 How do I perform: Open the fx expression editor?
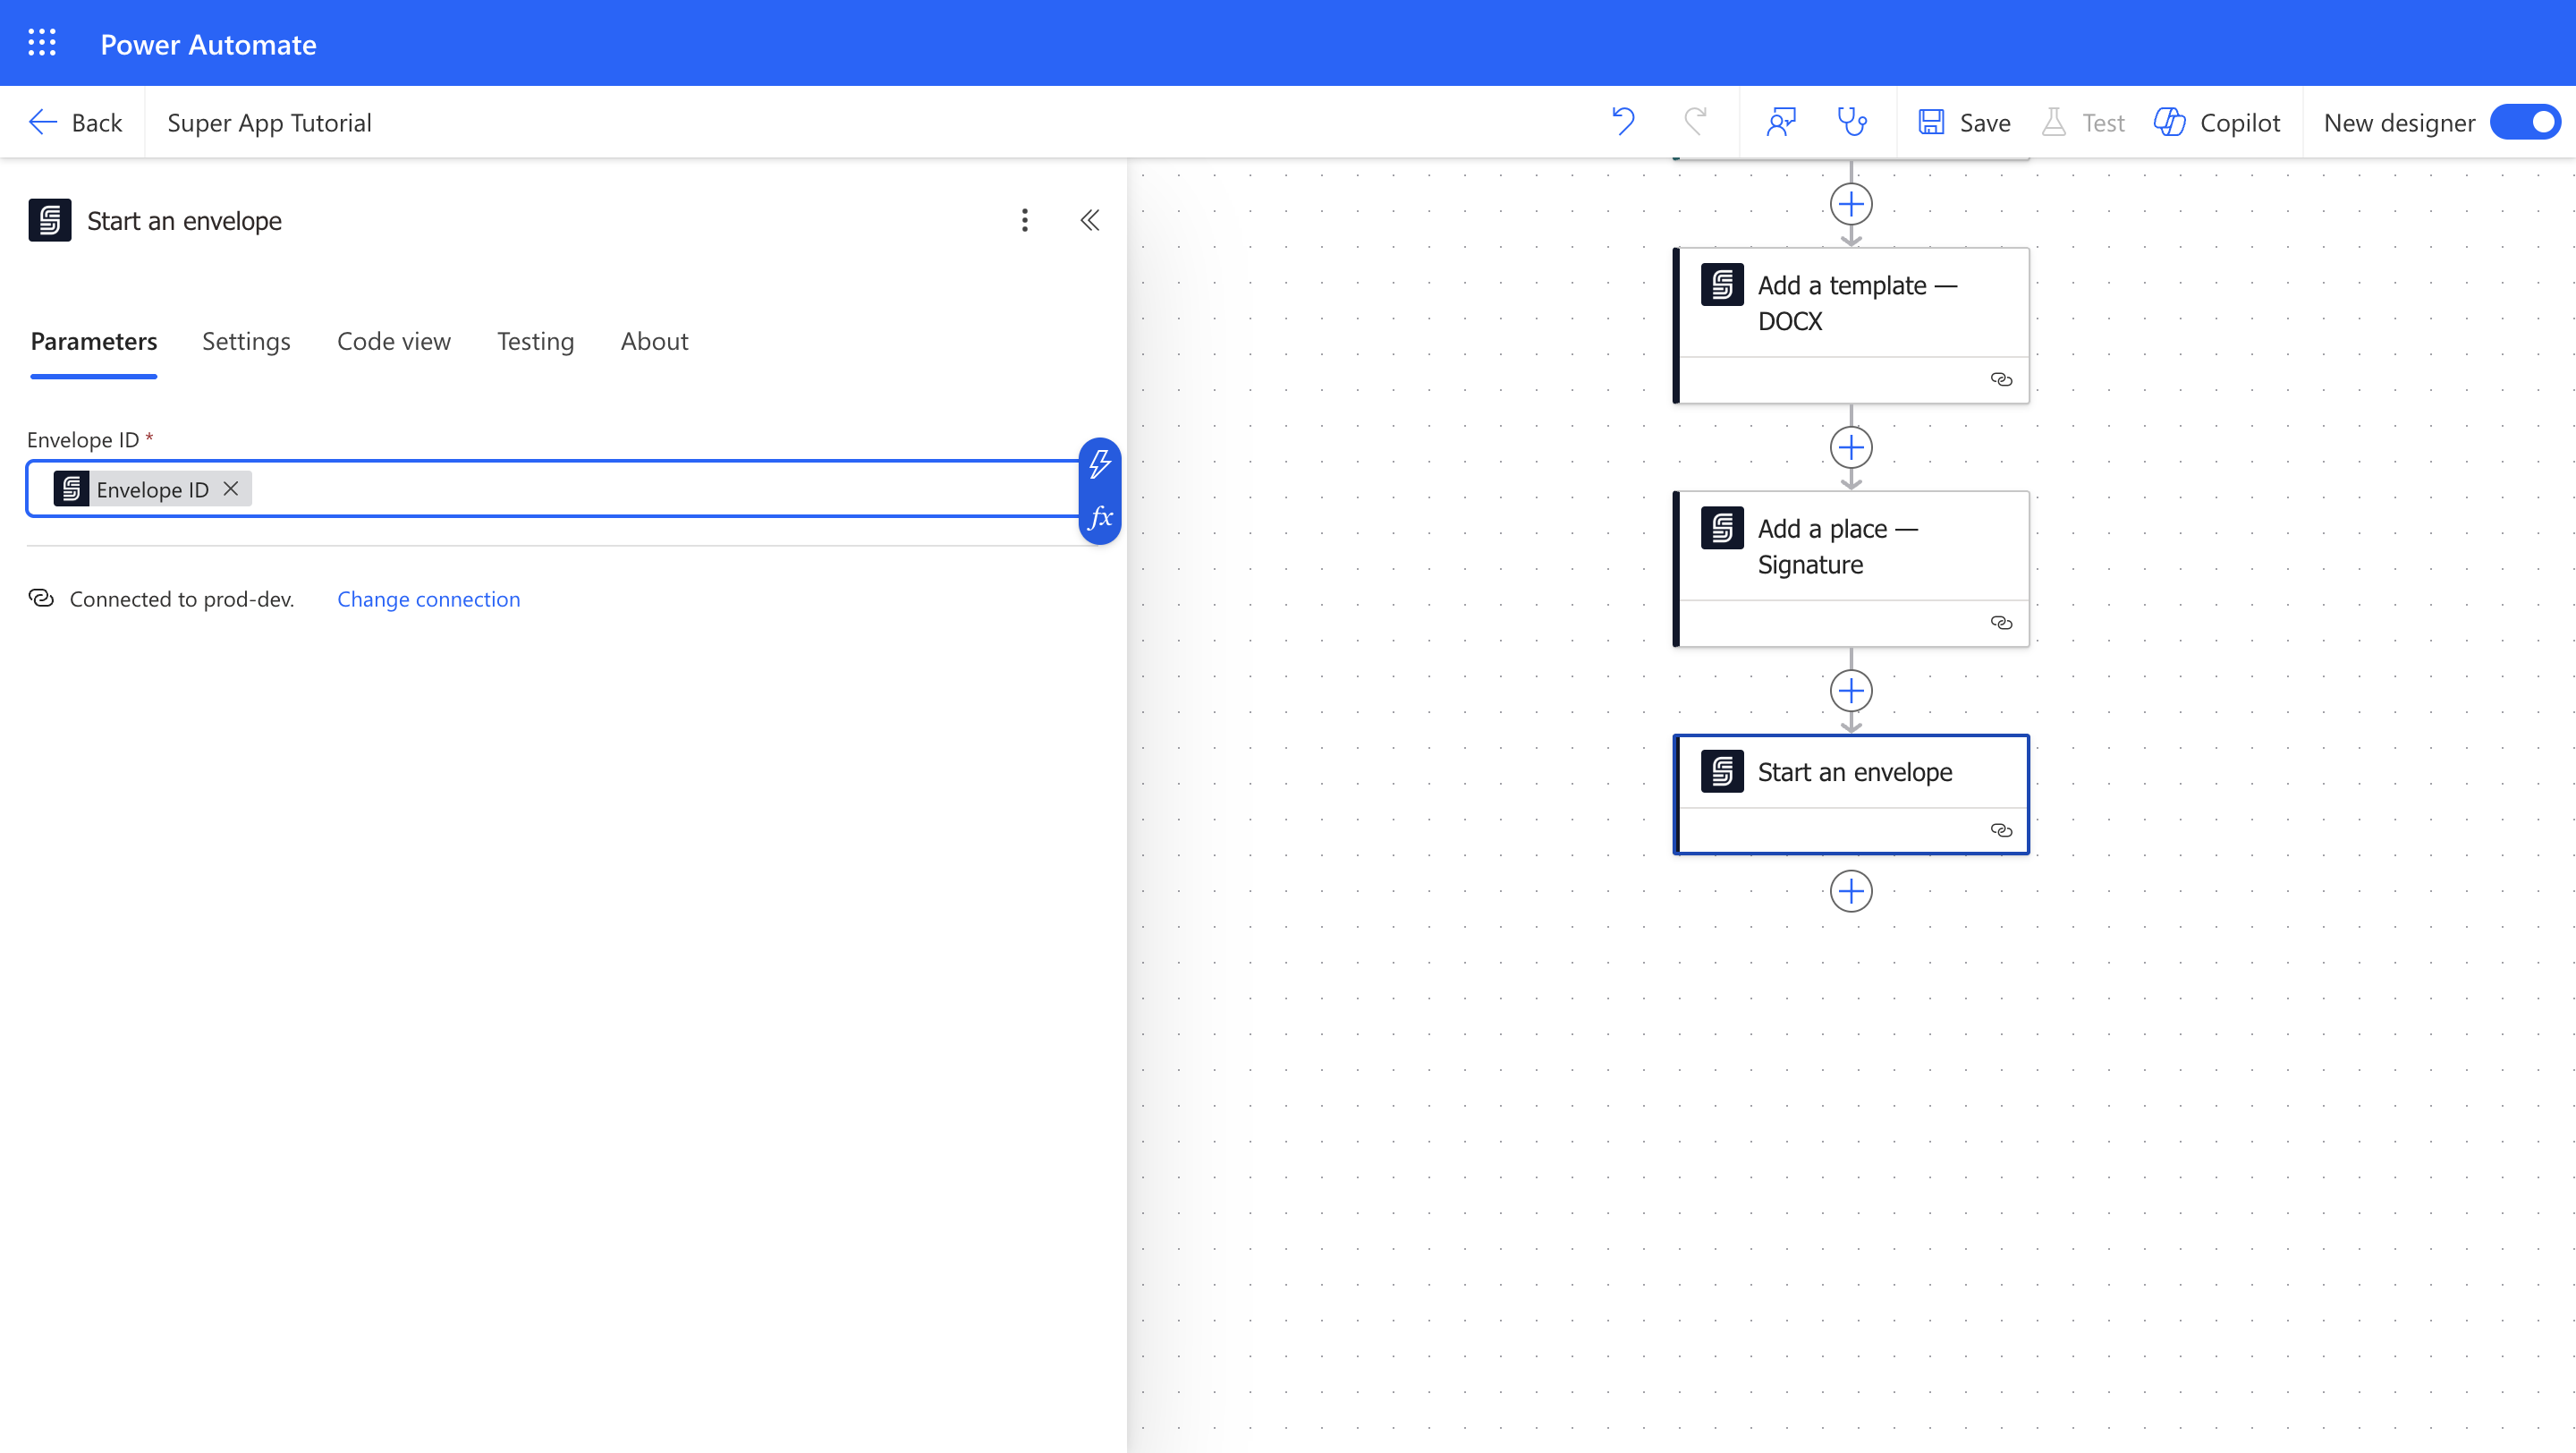point(1099,517)
